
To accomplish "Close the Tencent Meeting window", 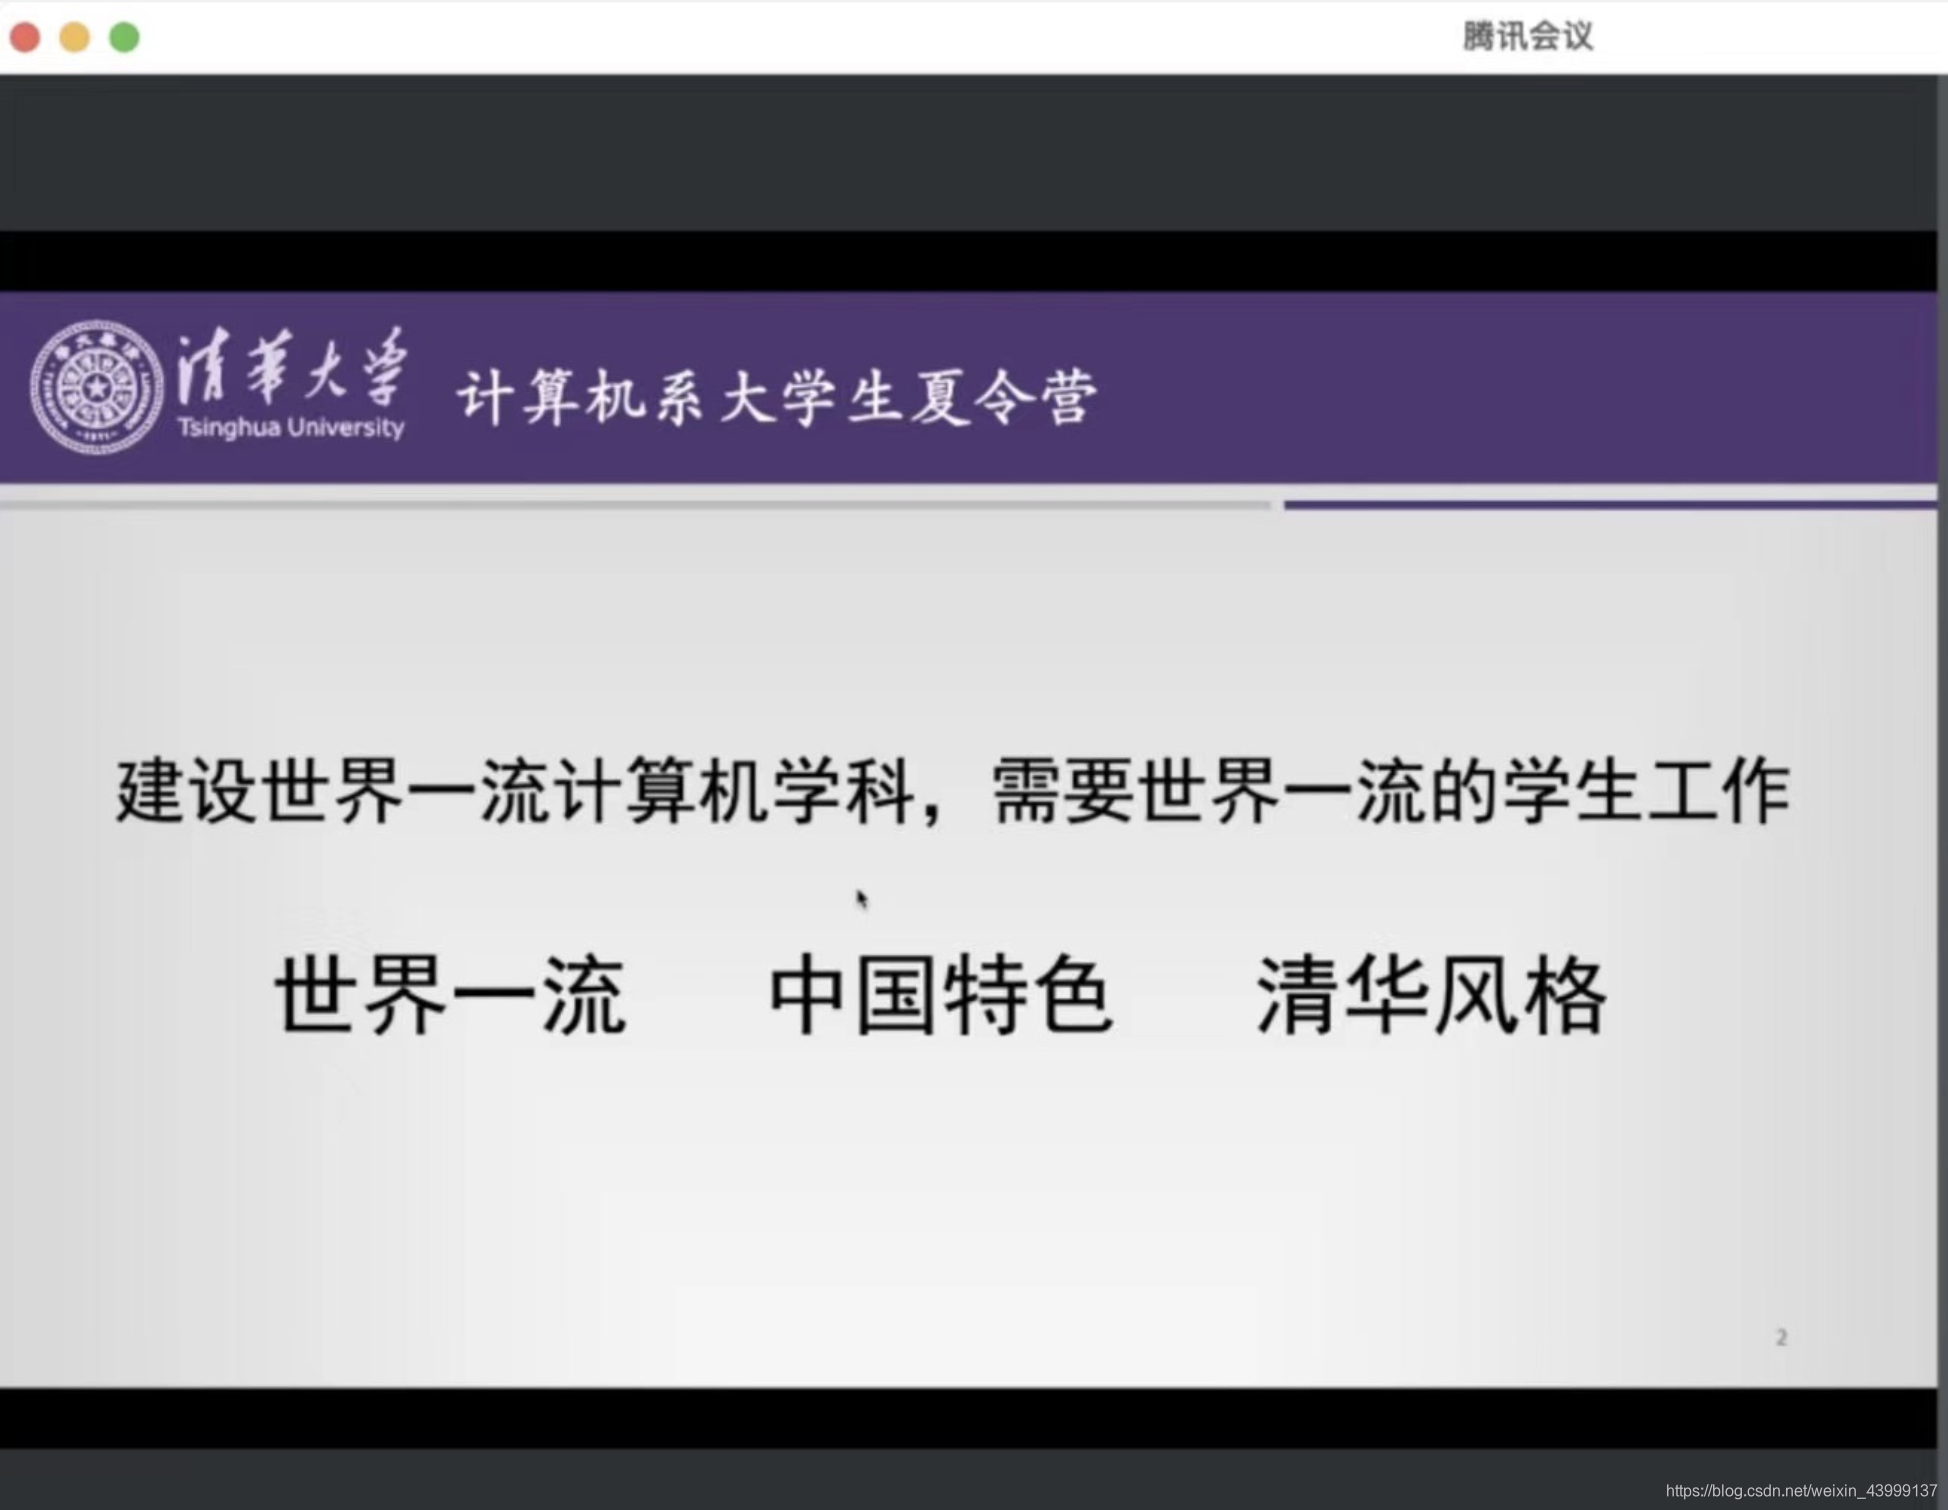I will coord(25,37).
